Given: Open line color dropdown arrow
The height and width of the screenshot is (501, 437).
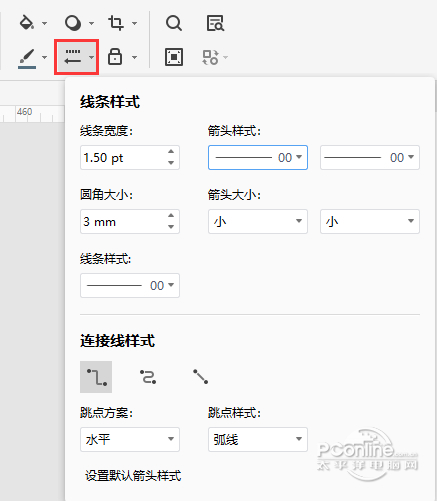Looking at the screenshot, I should (x=44, y=57).
